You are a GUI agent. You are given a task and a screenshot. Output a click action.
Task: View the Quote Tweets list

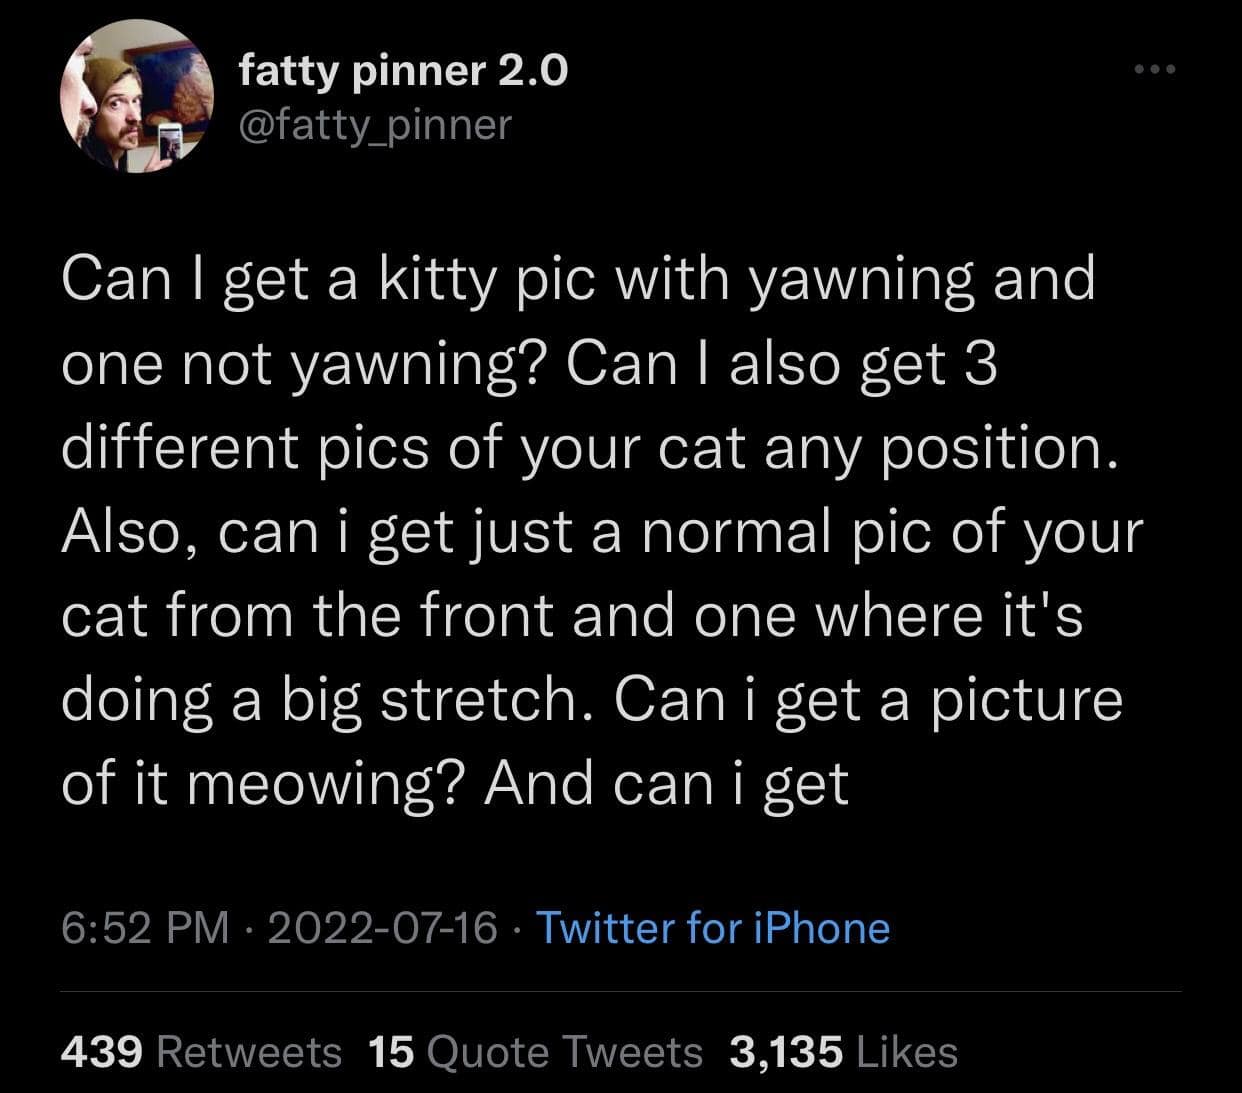[565, 1052]
